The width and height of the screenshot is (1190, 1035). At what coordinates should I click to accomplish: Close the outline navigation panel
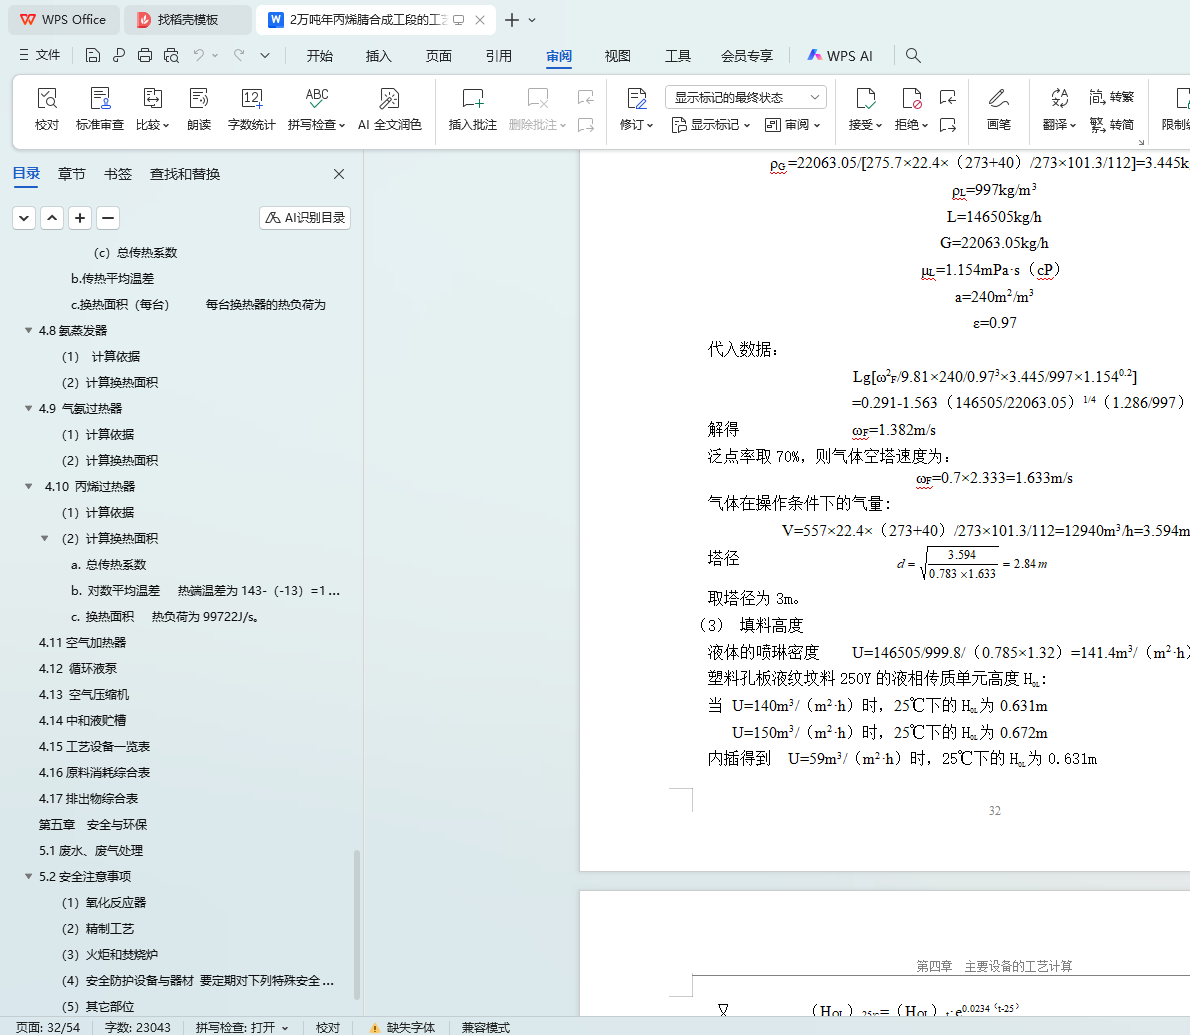[339, 175]
